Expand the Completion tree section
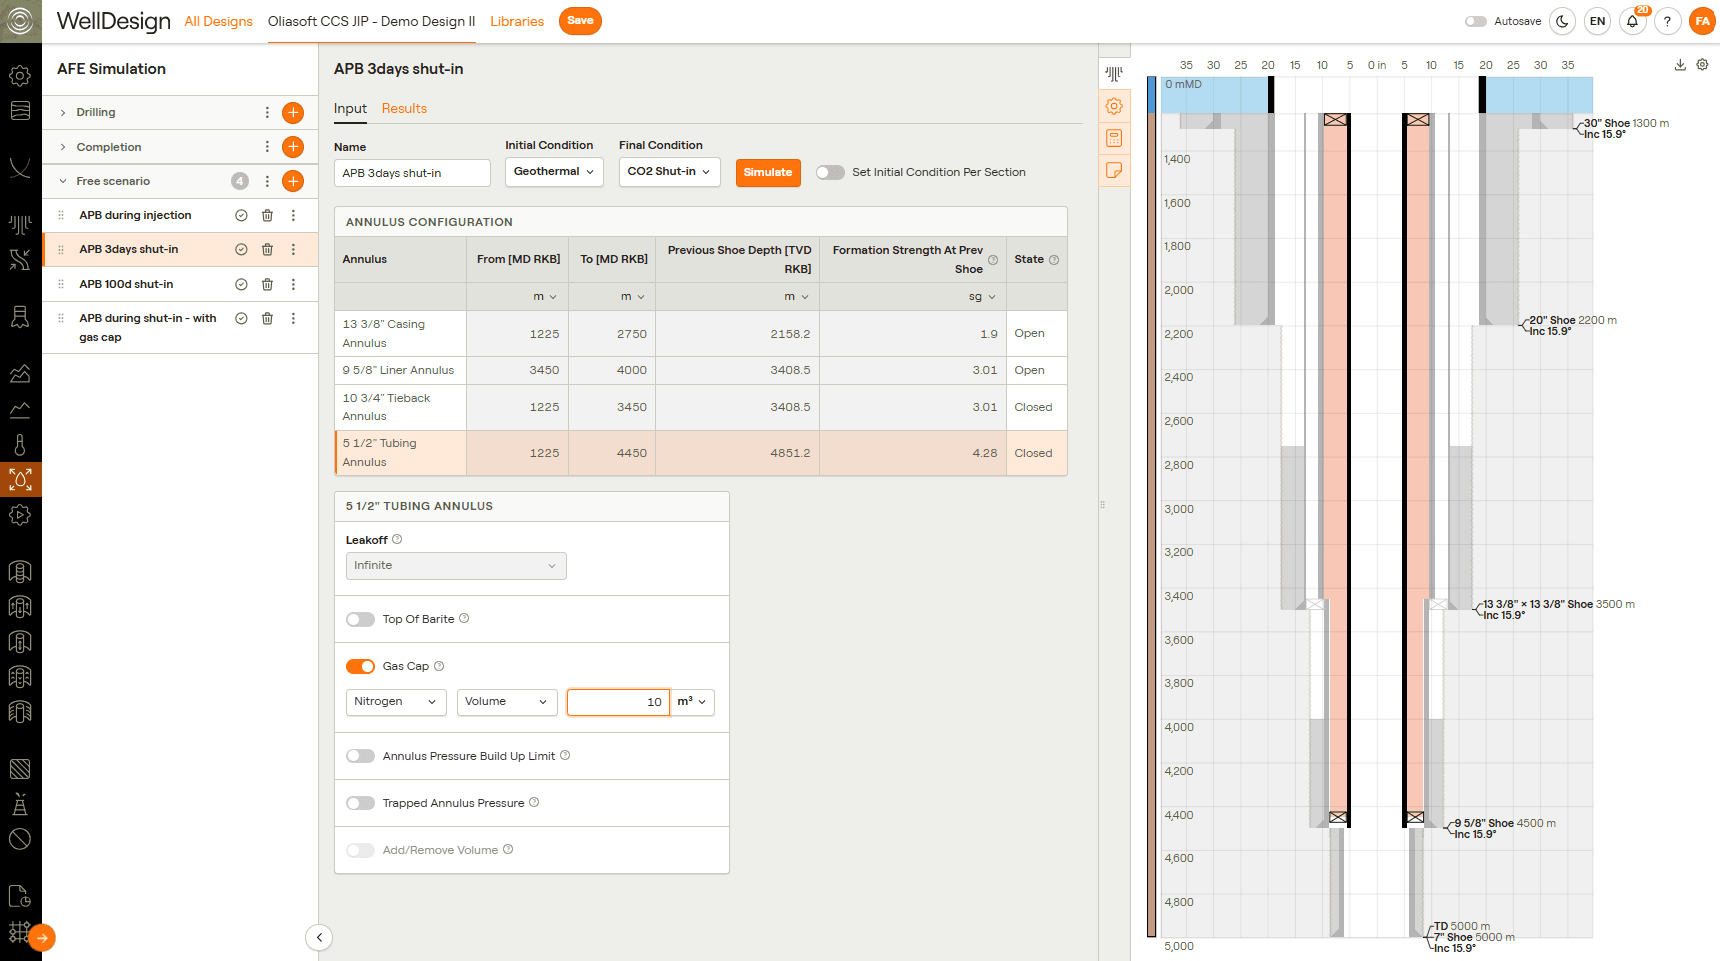The width and height of the screenshot is (1720, 961). pos(63,147)
